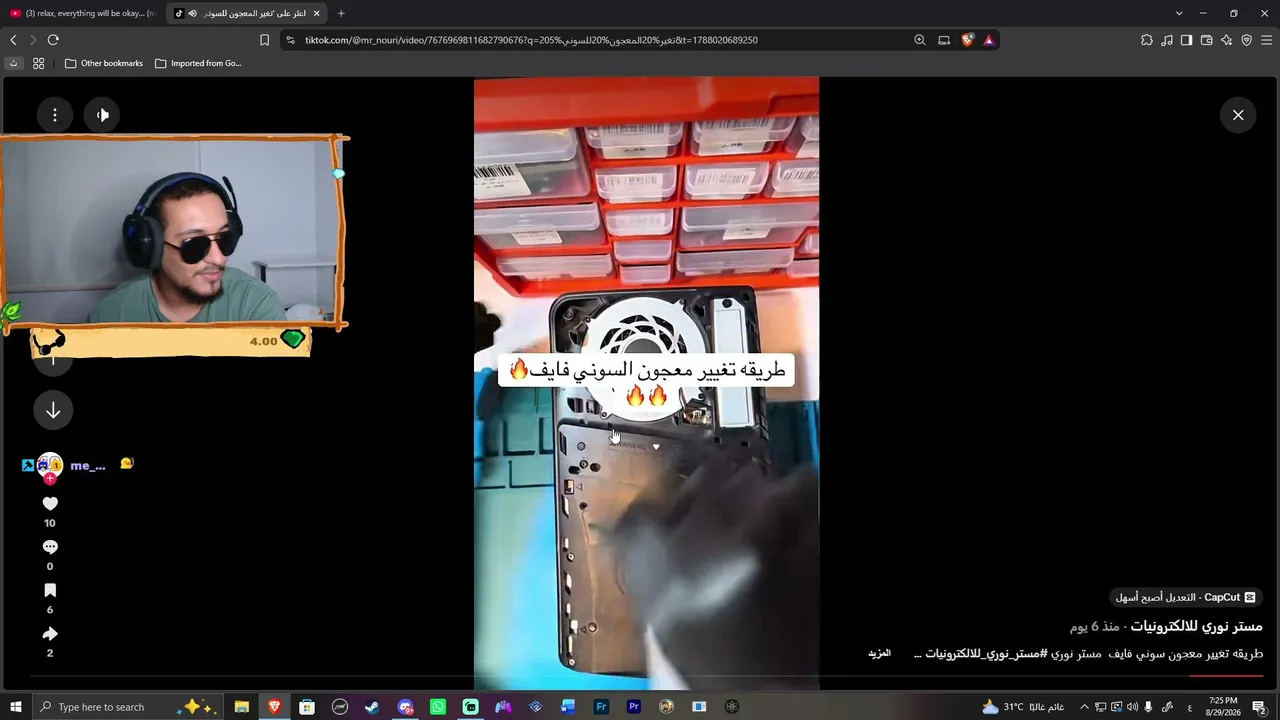This screenshot has height=720, width=1280.
Task: Open the Brave Wallet
Action: (x=1206, y=40)
